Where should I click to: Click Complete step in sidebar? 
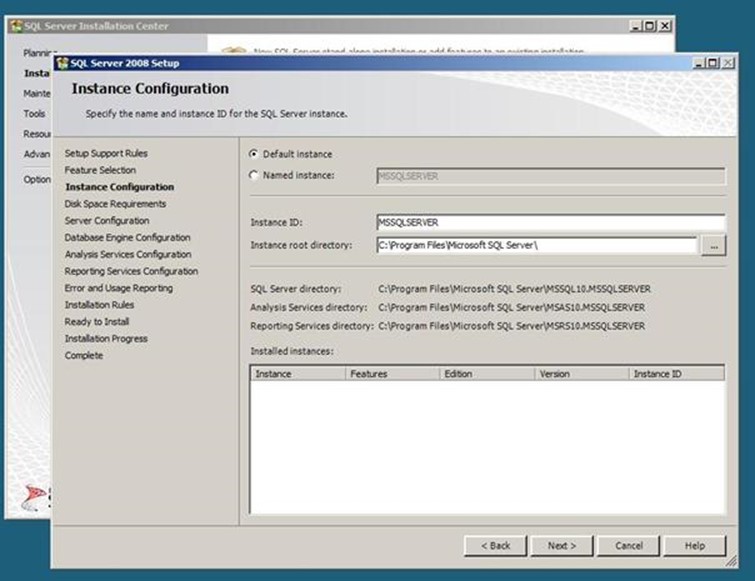(x=84, y=355)
